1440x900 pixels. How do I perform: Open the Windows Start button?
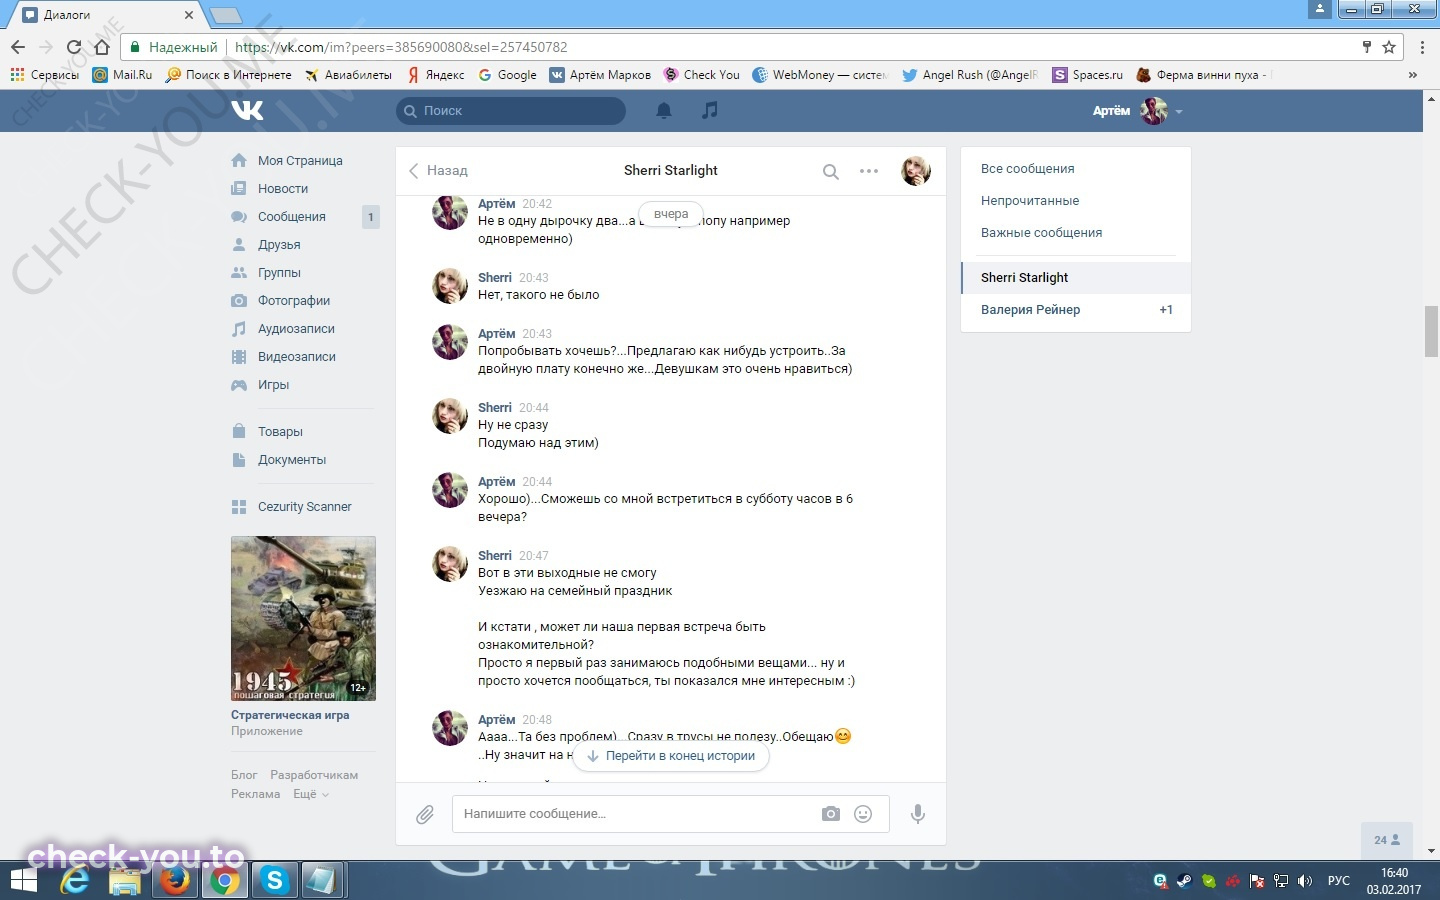pos(23,881)
